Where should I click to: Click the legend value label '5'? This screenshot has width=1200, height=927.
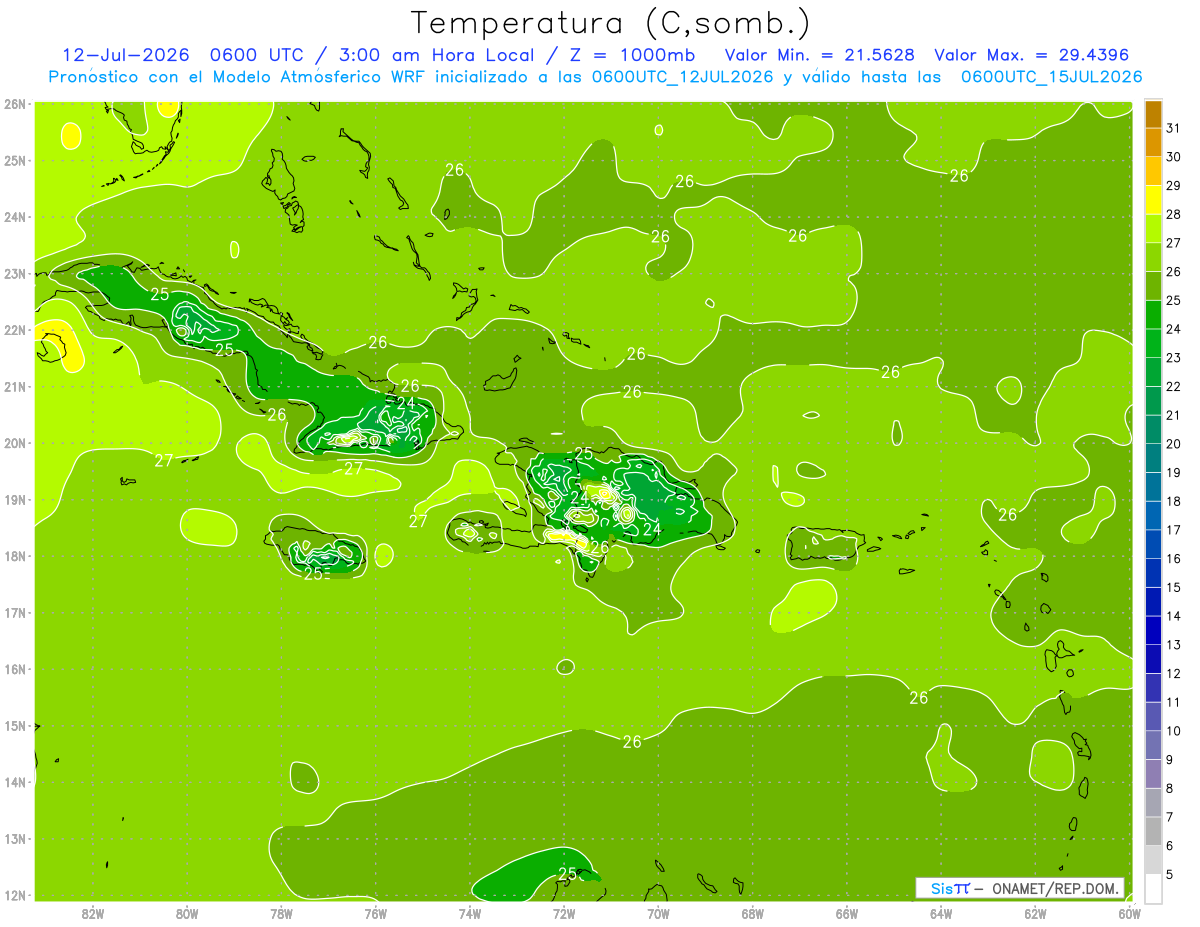point(1170,875)
